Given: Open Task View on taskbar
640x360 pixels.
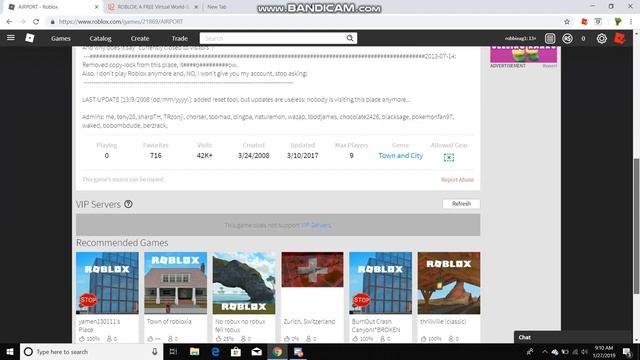Looking at the screenshot, I should point(173,351).
